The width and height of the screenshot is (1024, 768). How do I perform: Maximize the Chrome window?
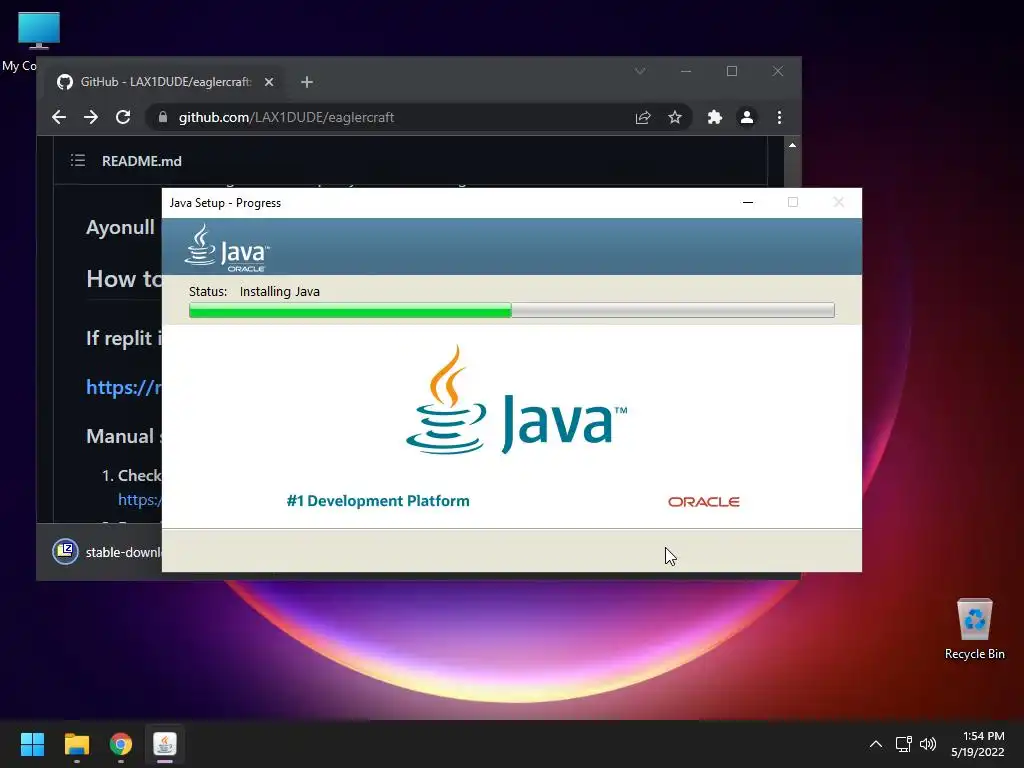[x=731, y=71]
